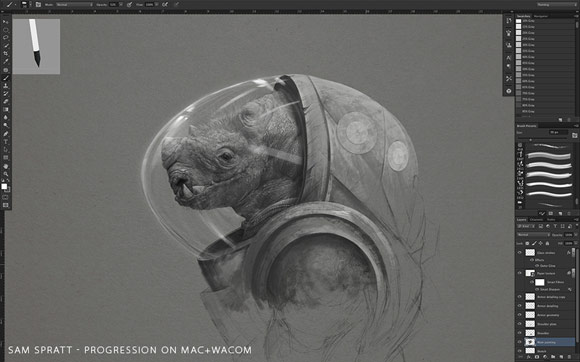Viewport: 580px width, 362px height.
Task: Click the Smart Filters mask thumbnail
Action: [540, 282]
